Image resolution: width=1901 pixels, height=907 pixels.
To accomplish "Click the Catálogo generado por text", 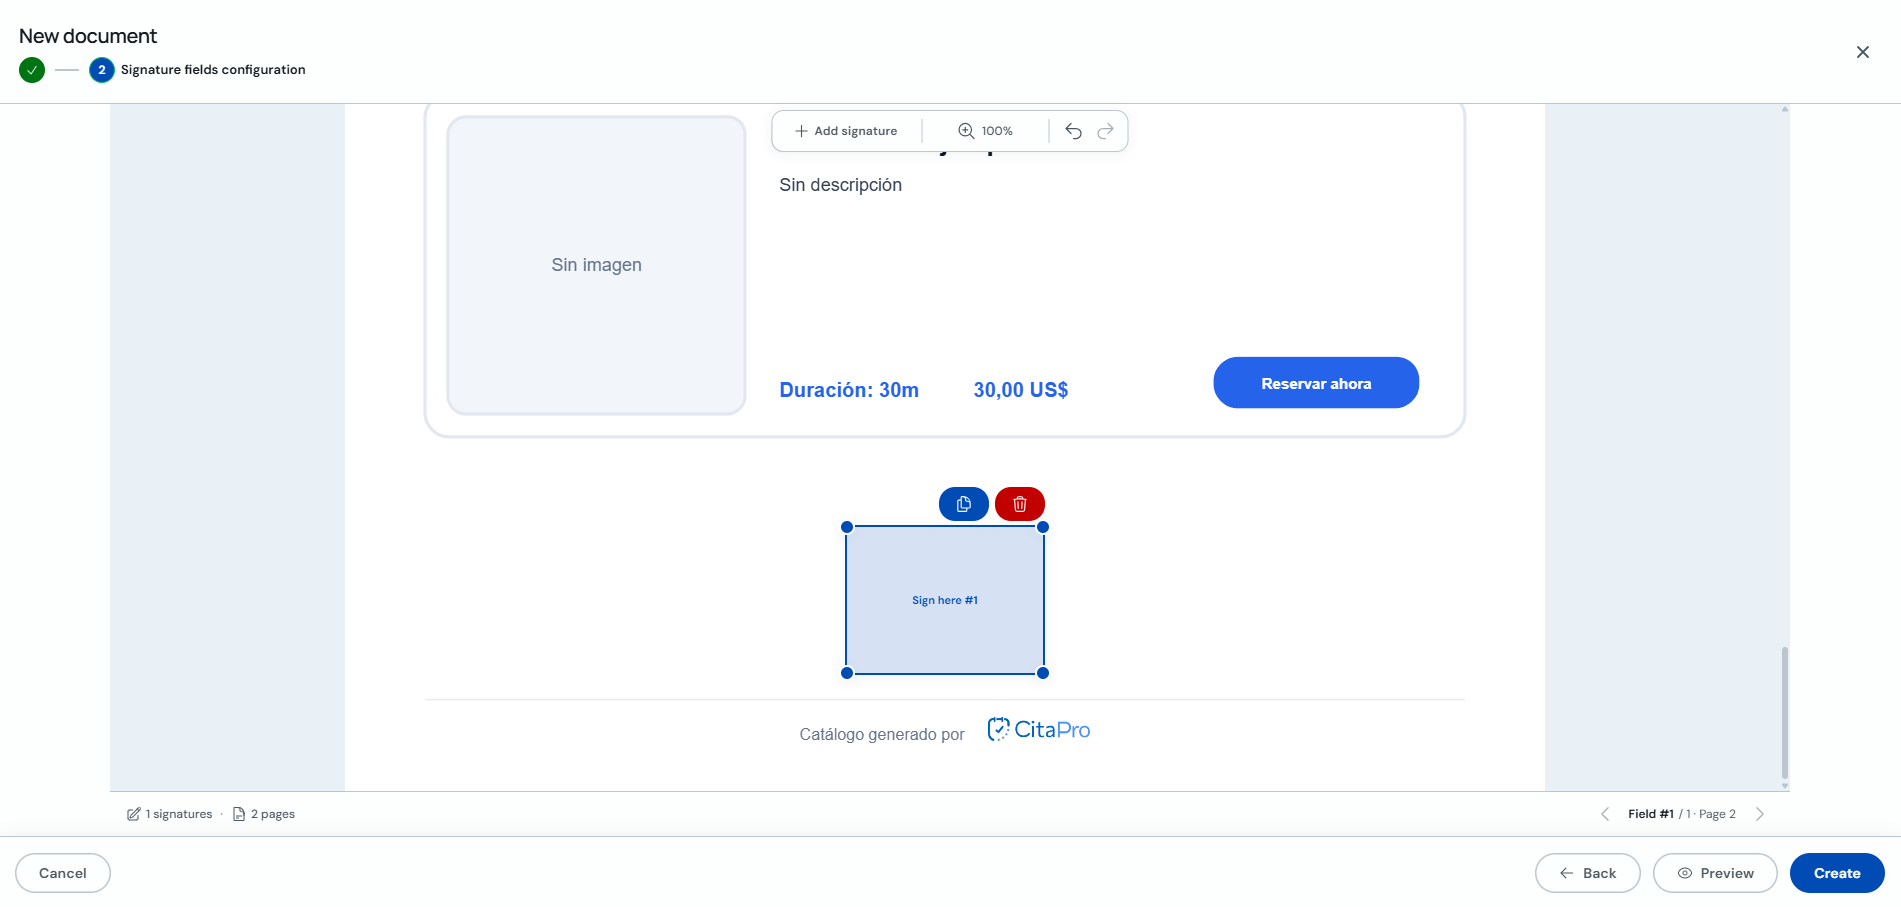I will point(882,734).
